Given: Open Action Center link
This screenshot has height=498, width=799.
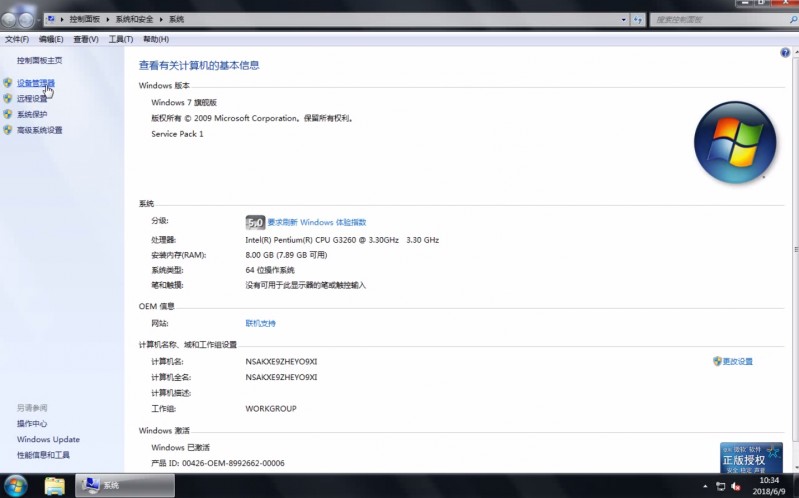Looking at the screenshot, I should coord(32,424).
